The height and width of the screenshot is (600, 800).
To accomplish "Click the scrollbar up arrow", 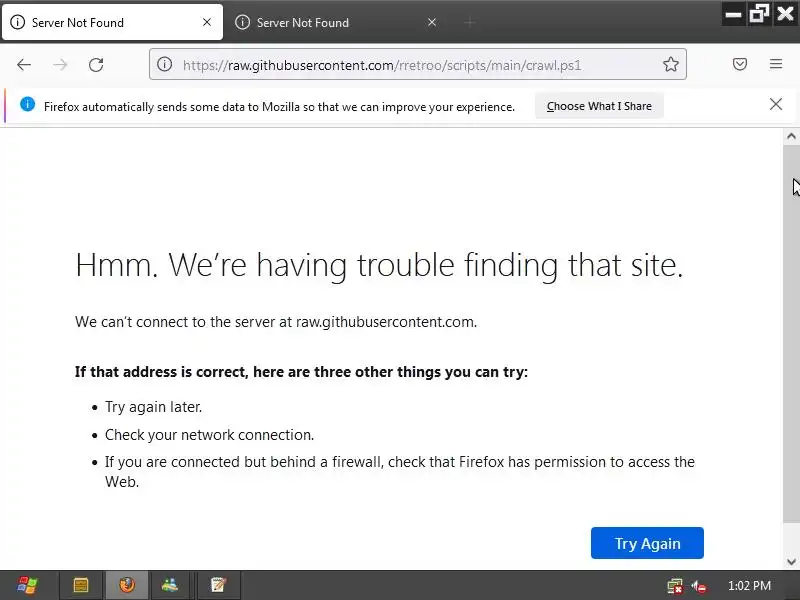I will [791, 136].
